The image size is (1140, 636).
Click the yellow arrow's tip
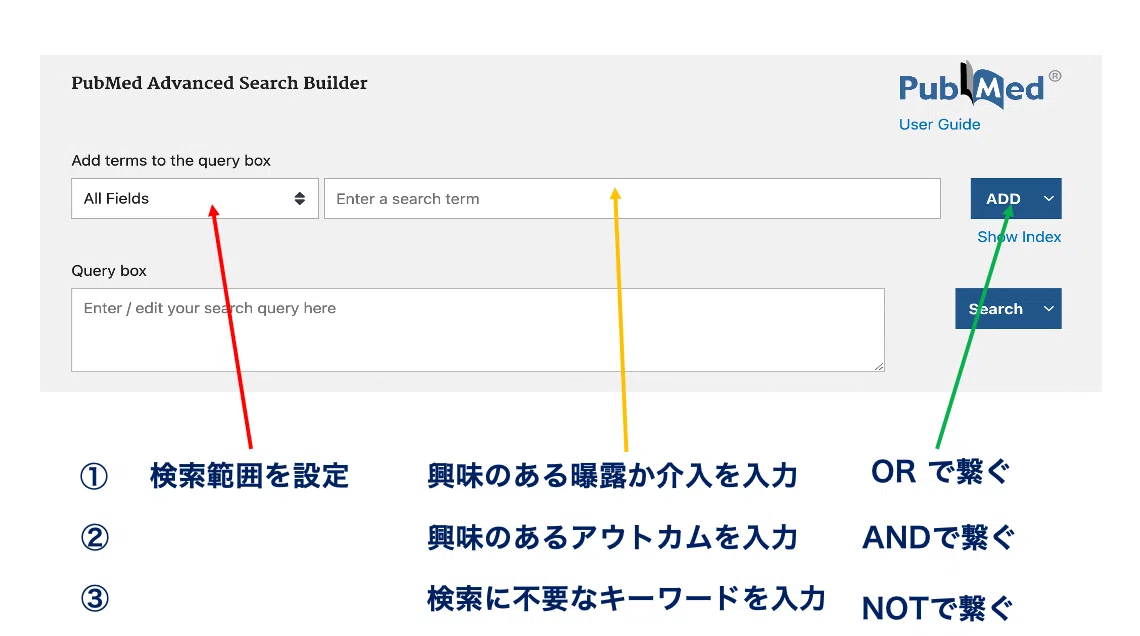[615, 192]
